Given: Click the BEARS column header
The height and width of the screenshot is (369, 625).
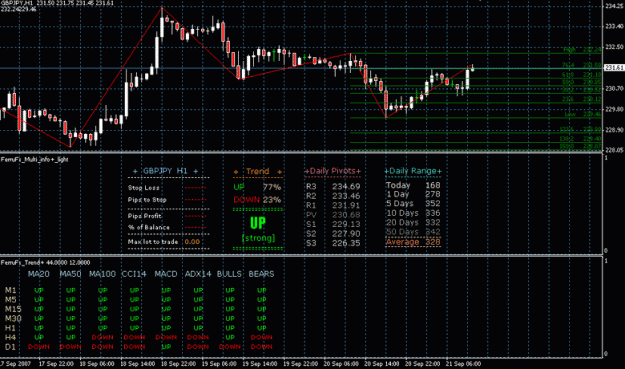Looking at the screenshot, I should 261,274.
